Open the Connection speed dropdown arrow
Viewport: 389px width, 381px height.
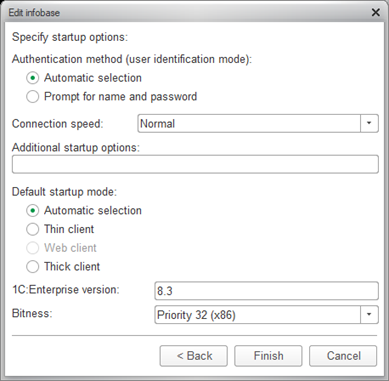point(369,123)
